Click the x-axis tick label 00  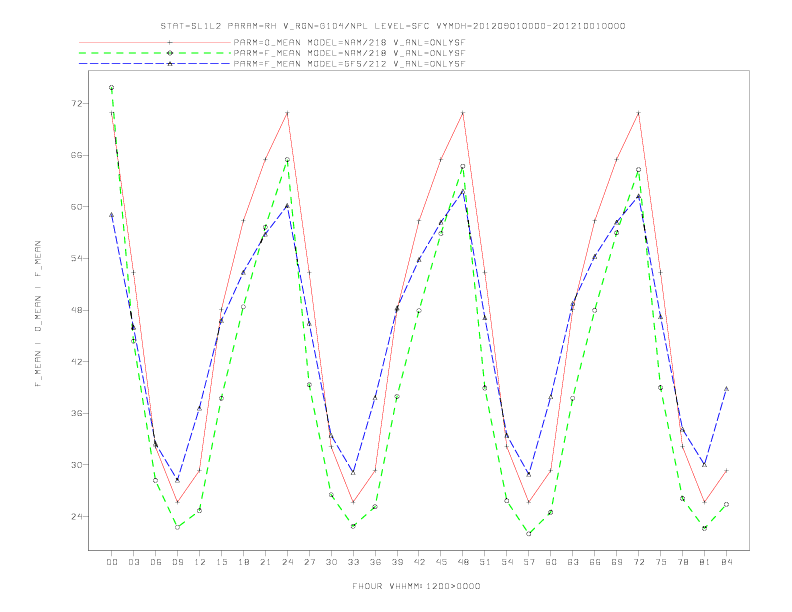pyautogui.click(x=112, y=562)
